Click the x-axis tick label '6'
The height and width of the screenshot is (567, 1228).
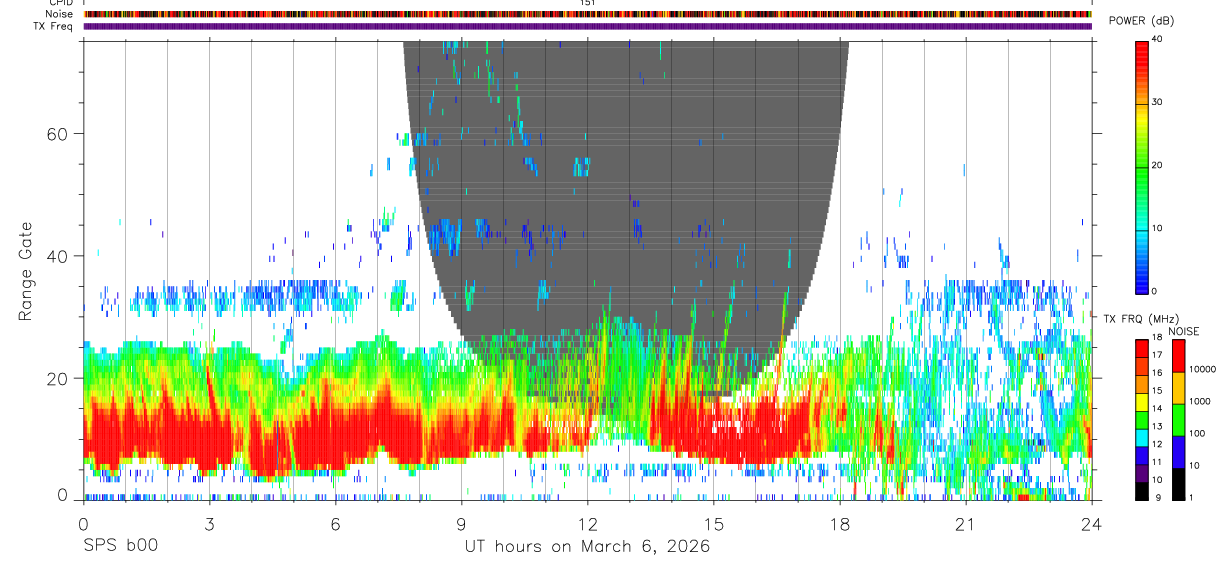point(335,524)
